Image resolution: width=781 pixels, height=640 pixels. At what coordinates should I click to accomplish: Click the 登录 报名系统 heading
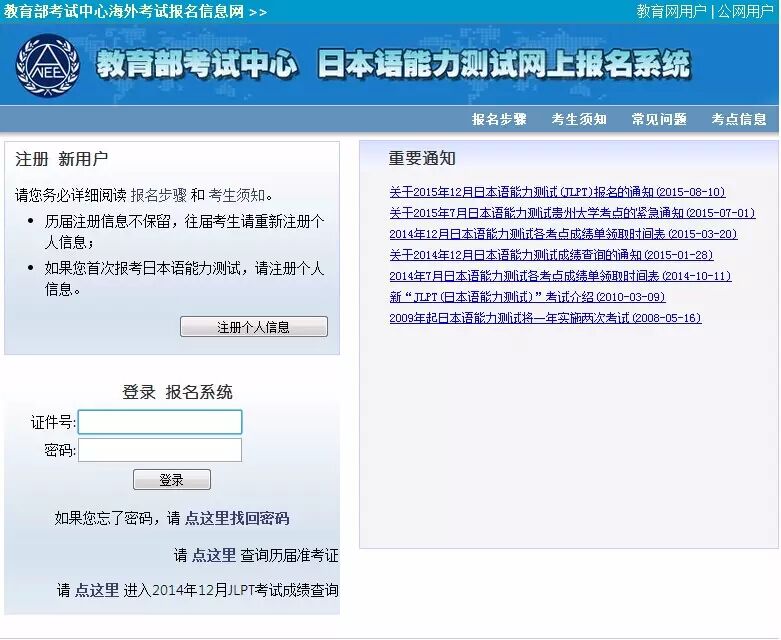tap(177, 392)
